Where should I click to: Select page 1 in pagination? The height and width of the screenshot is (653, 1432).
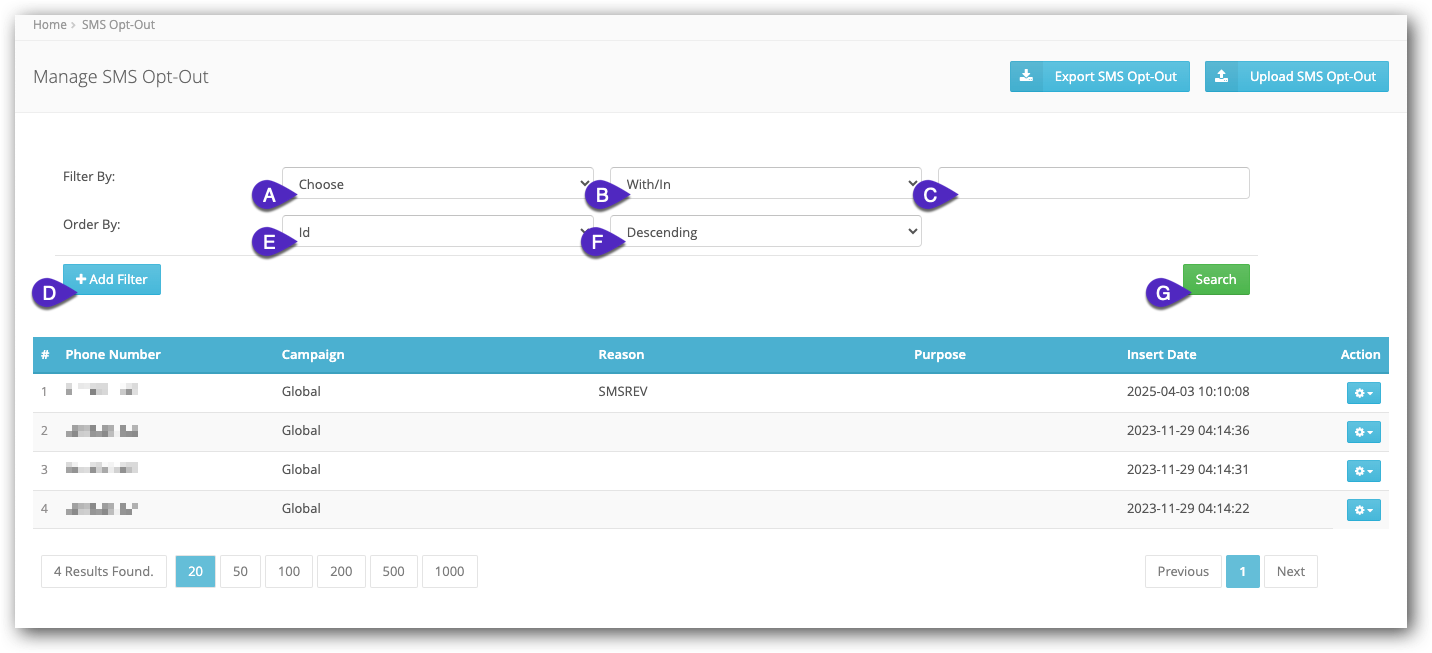(x=1242, y=571)
